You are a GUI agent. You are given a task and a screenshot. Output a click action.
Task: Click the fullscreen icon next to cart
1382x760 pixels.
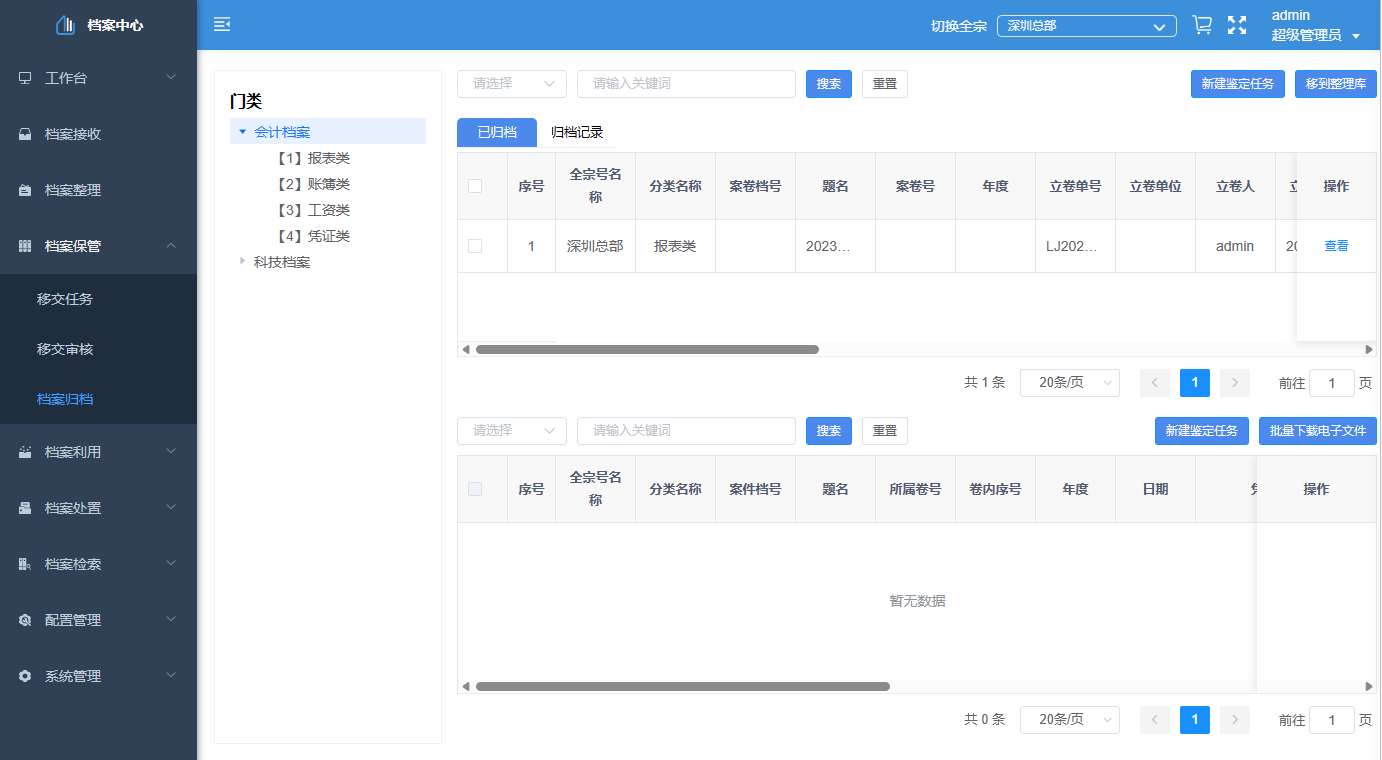click(x=1237, y=23)
